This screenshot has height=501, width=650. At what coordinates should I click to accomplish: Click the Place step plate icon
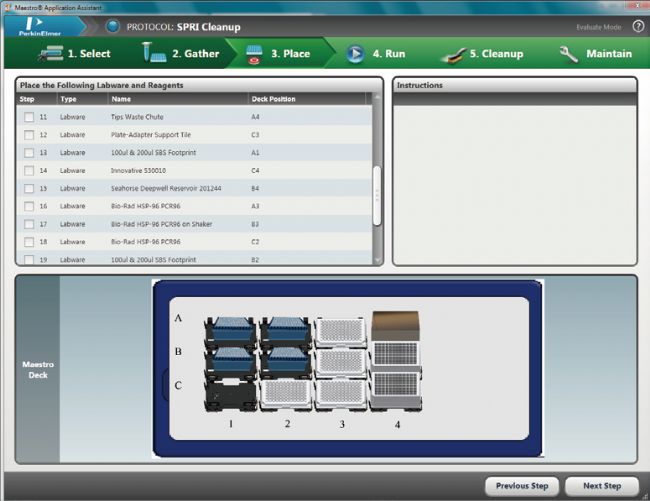pyautogui.click(x=254, y=54)
